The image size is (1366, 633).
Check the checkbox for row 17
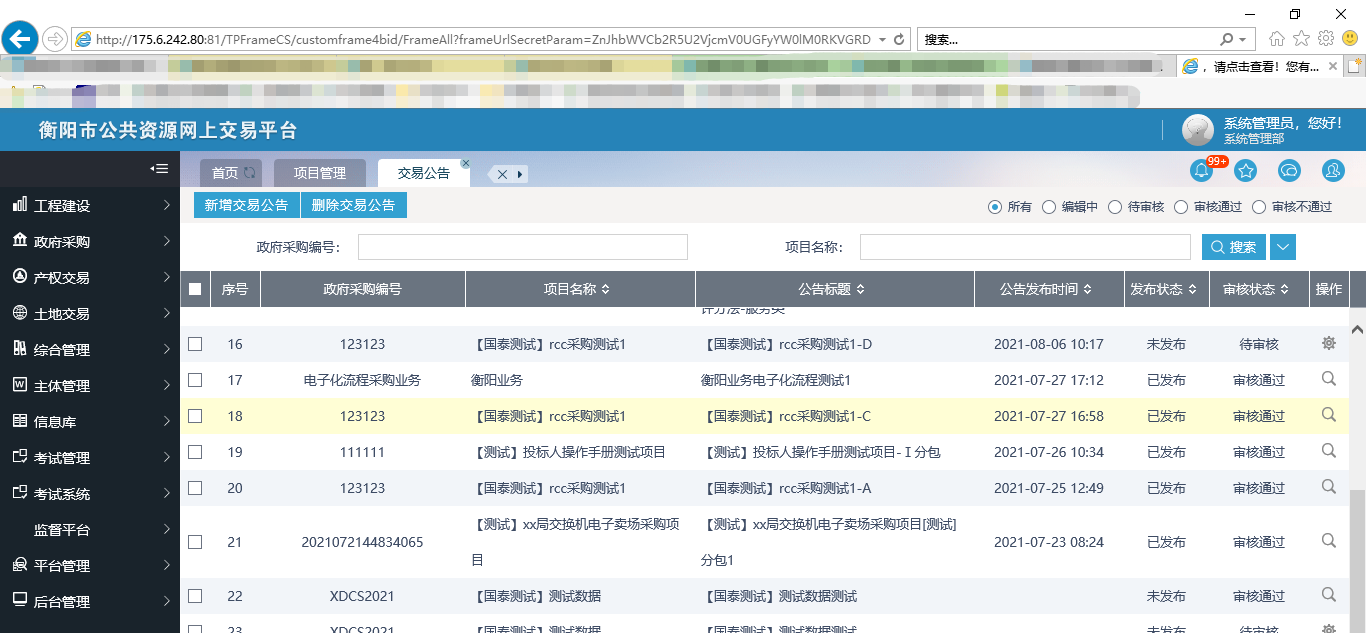pos(195,380)
